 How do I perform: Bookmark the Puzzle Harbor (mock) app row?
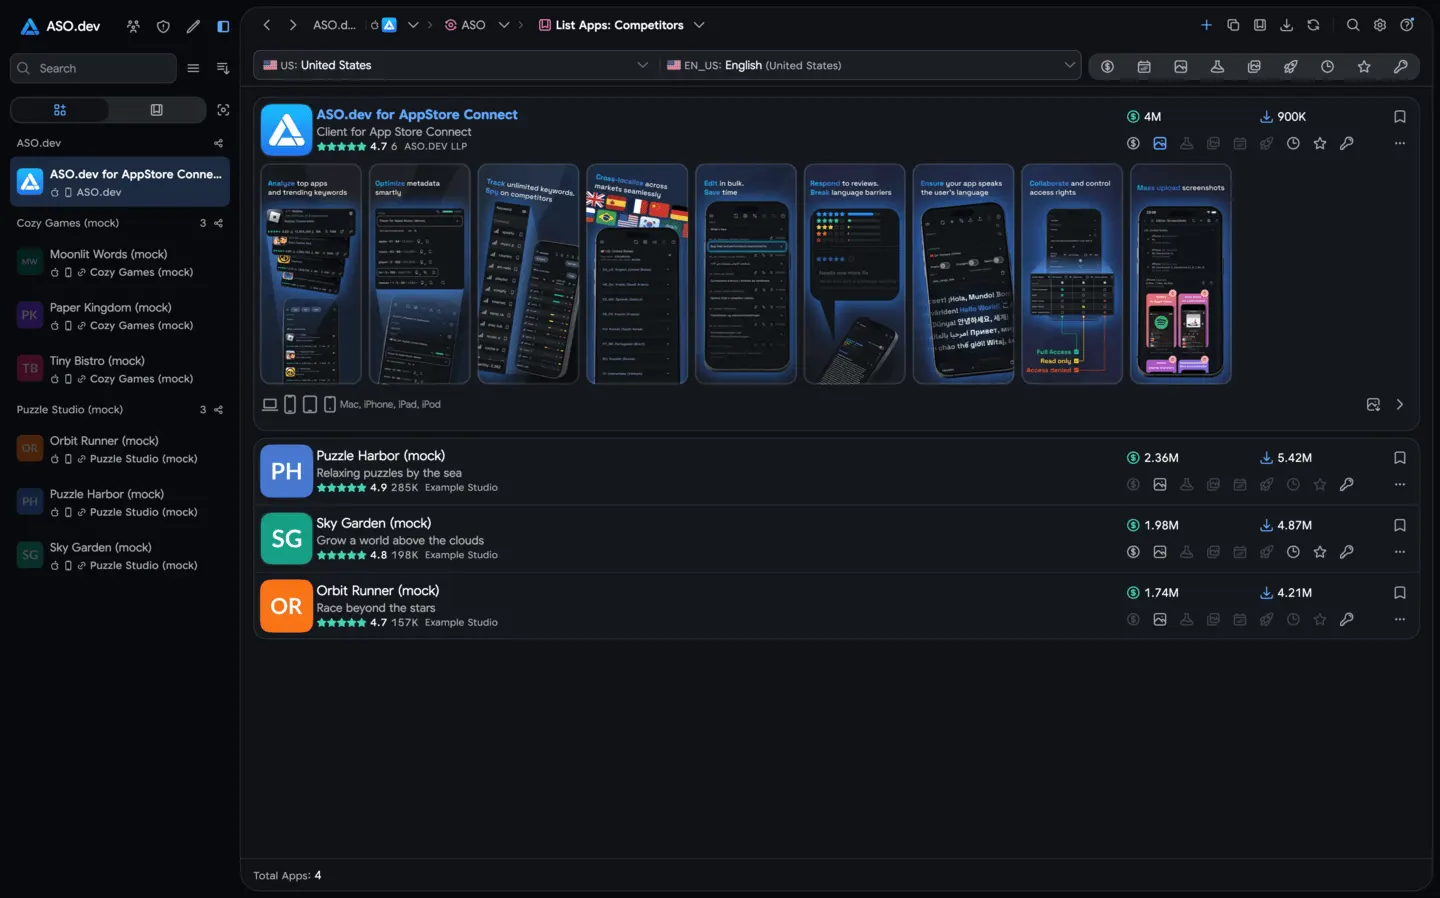point(1400,458)
